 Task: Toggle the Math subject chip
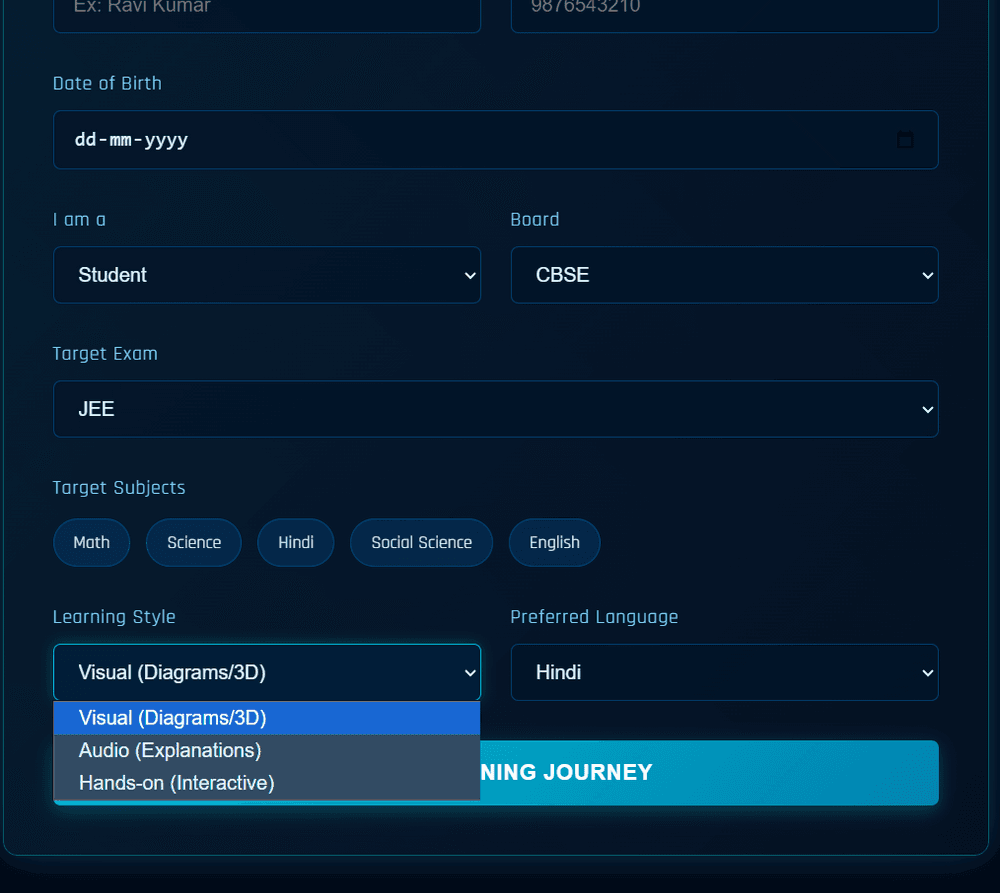92,542
